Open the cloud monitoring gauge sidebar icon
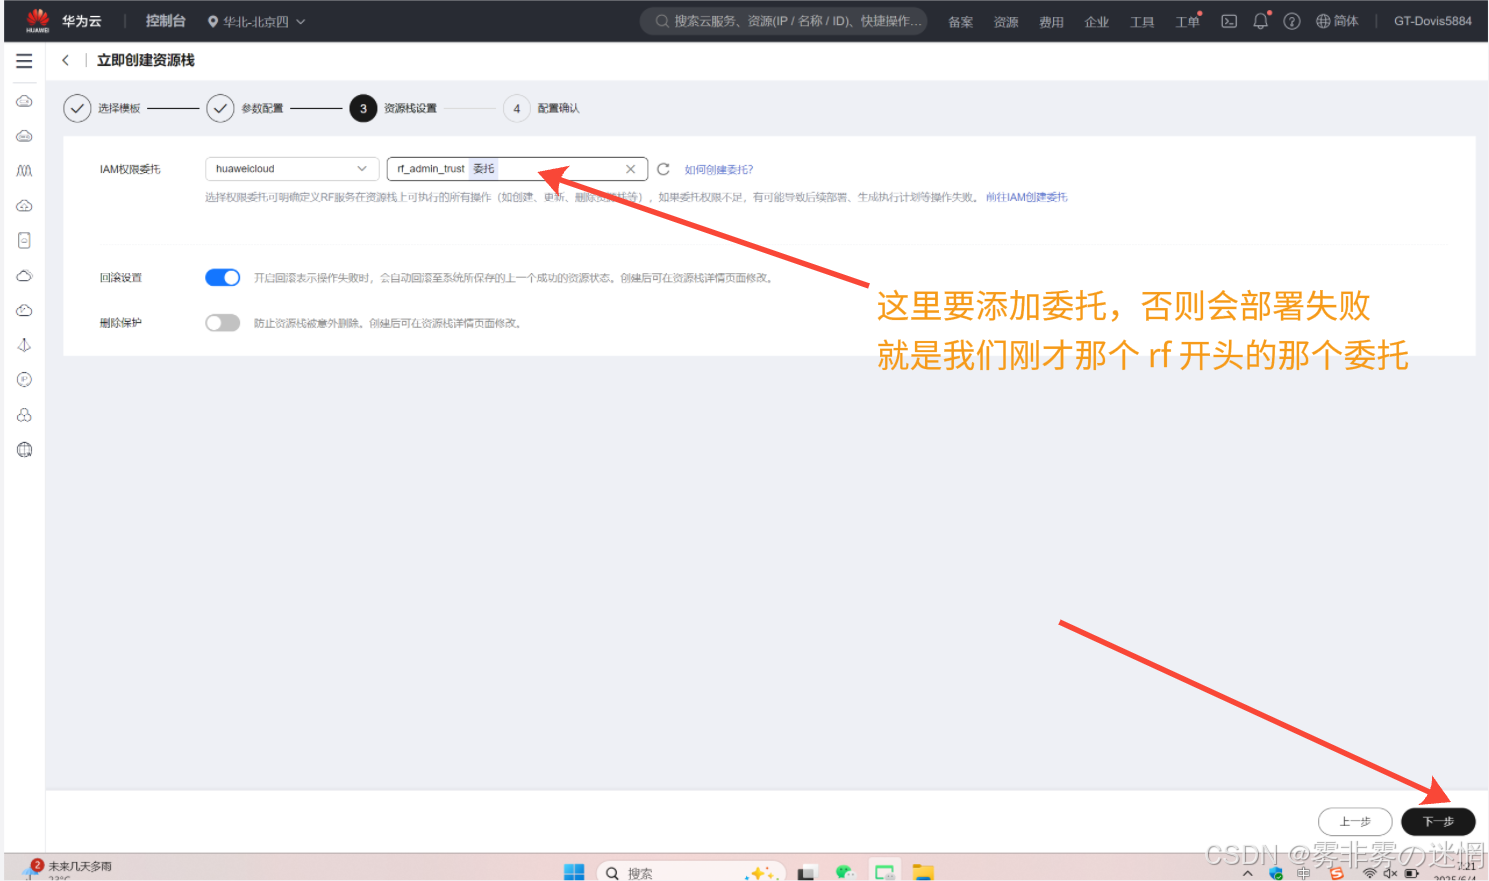This screenshot has height=881, width=1489. coord(24,310)
